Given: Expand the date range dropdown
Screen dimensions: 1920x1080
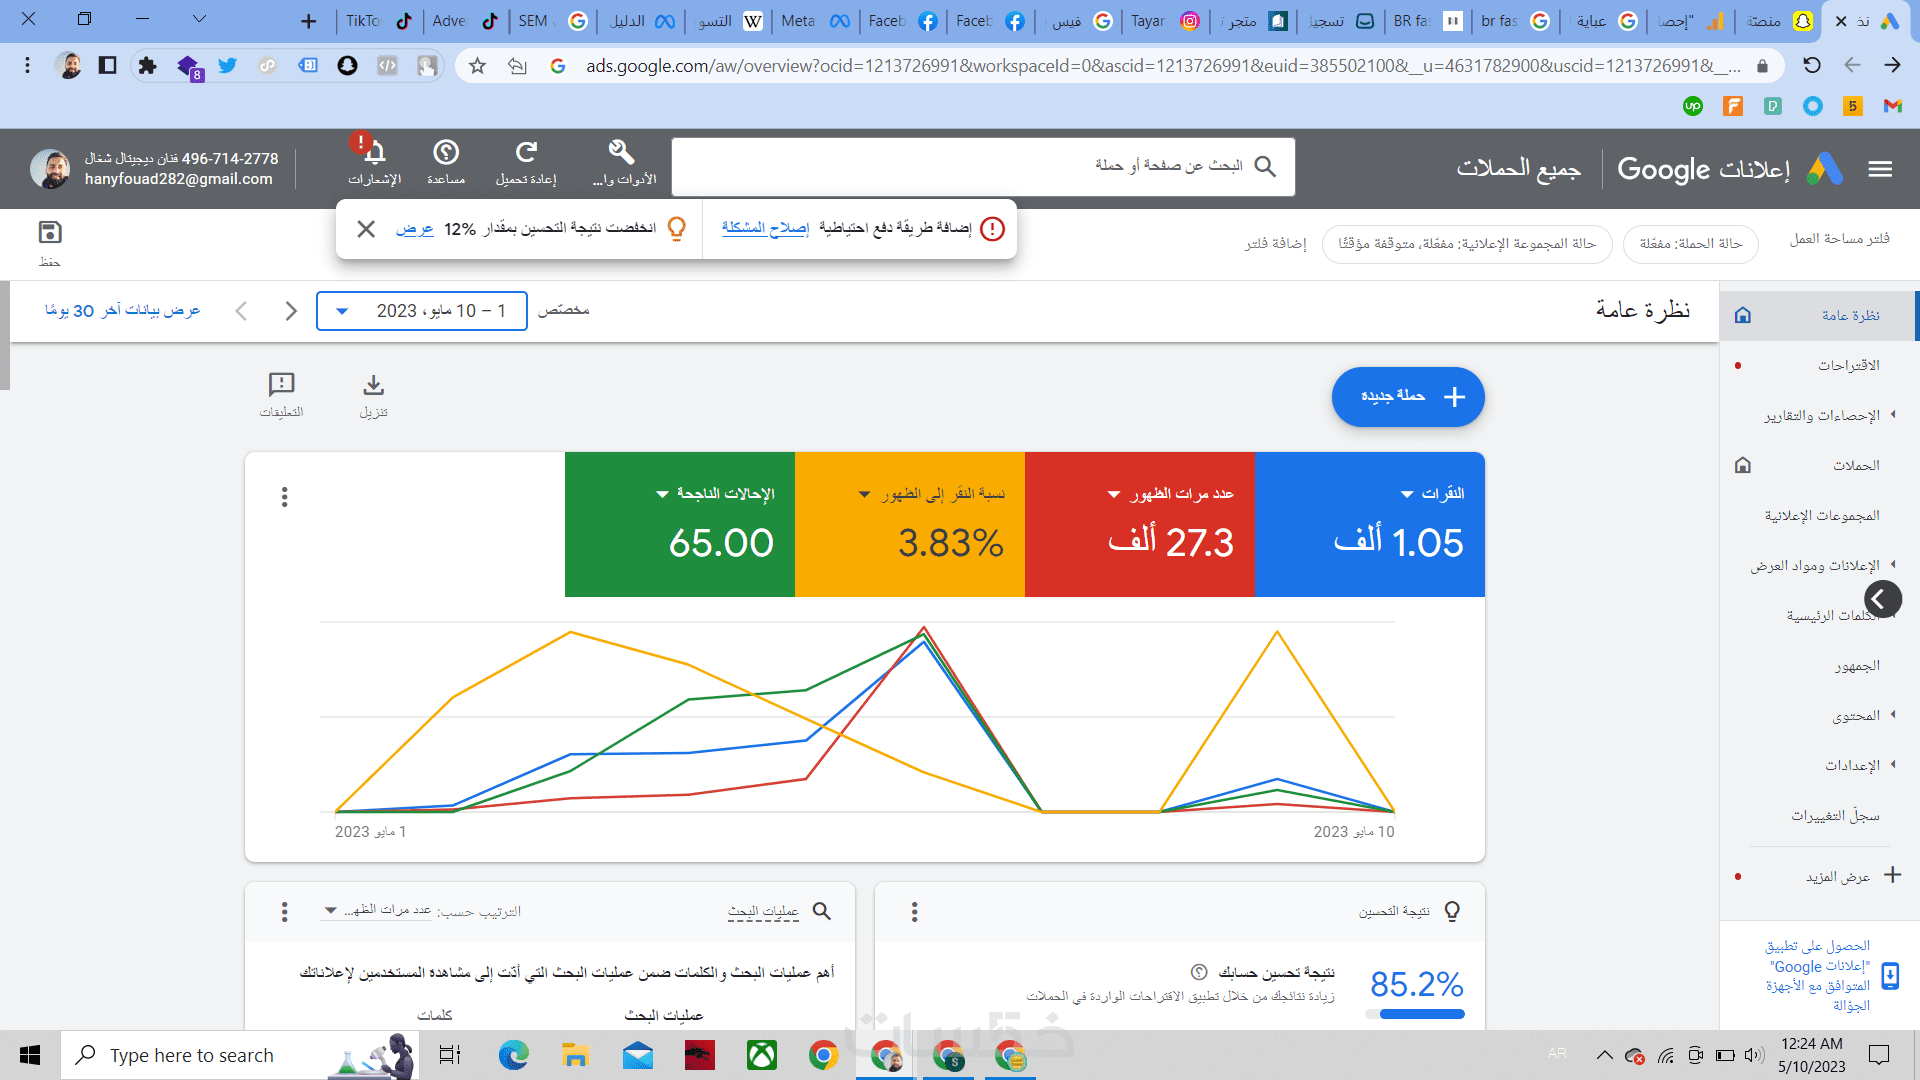Looking at the screenshot, I should (x=342, y=311).
